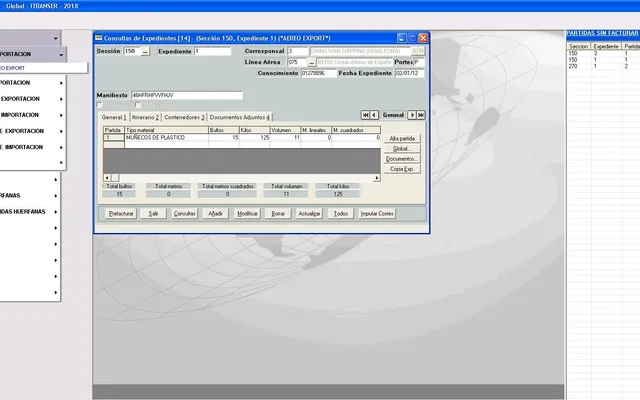Open Documentos... button

click(x=402, y=159)
